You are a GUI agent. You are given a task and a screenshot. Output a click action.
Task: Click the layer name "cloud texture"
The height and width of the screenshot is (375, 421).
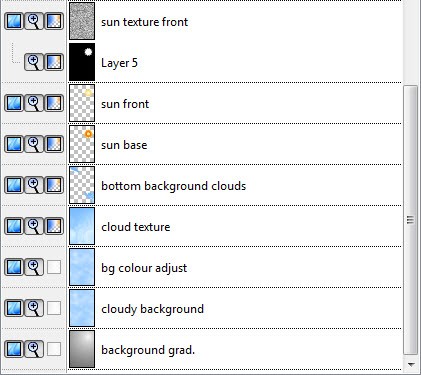pyautogui.click(x=136, y=227)
